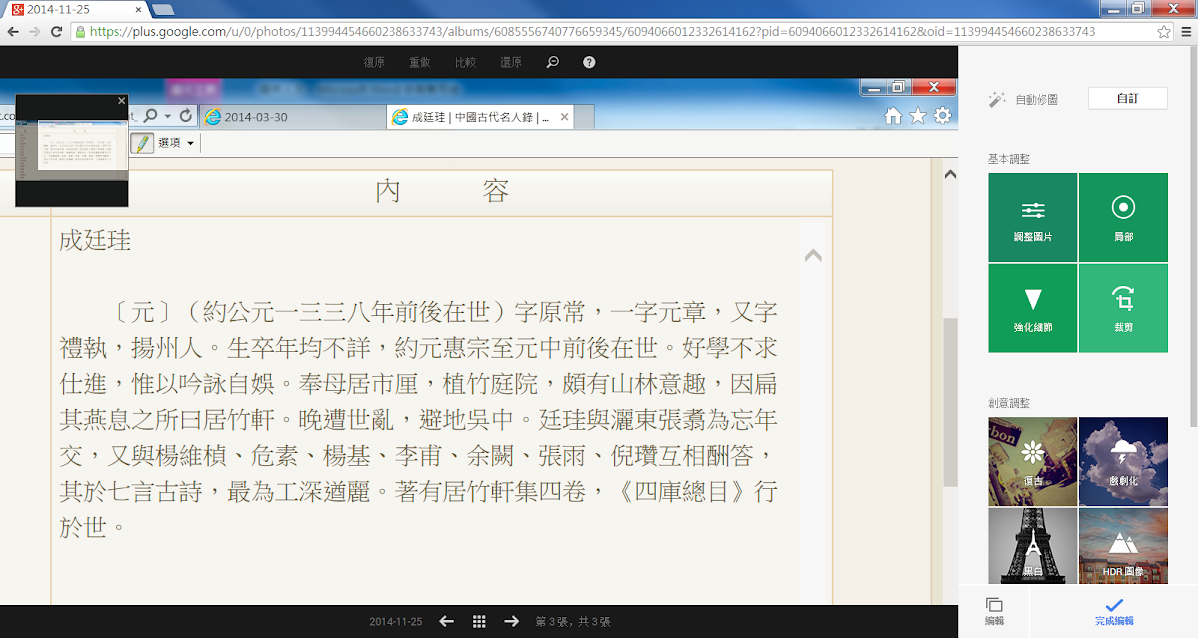
Task: Go to the previous photo arrow
Action: coord(447,622)
